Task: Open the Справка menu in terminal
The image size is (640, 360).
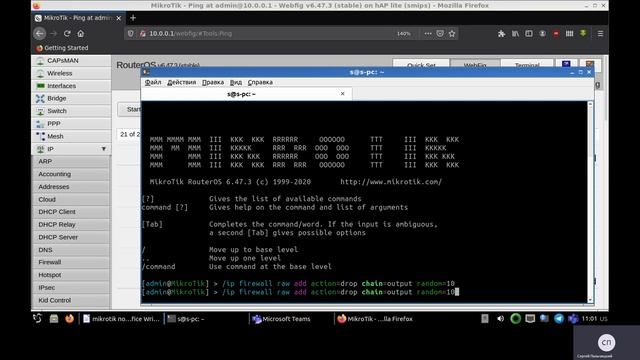Action: coord(260,82)
